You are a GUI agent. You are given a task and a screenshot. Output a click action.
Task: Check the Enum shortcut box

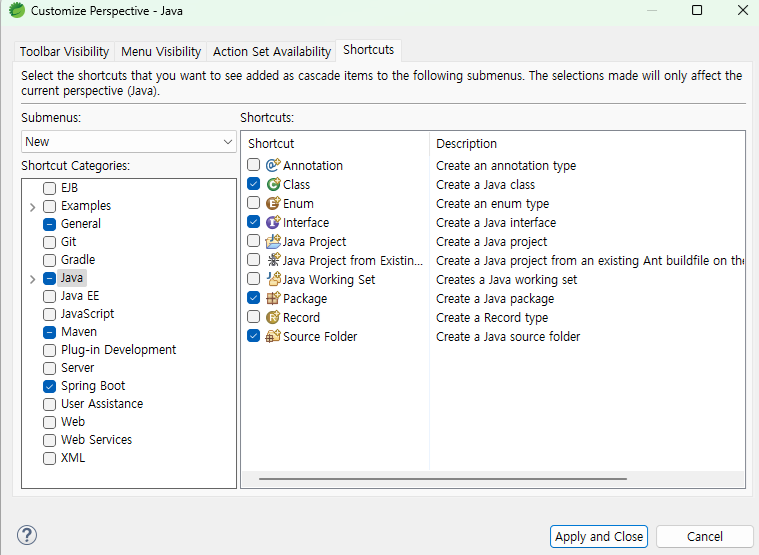(254, 202)
